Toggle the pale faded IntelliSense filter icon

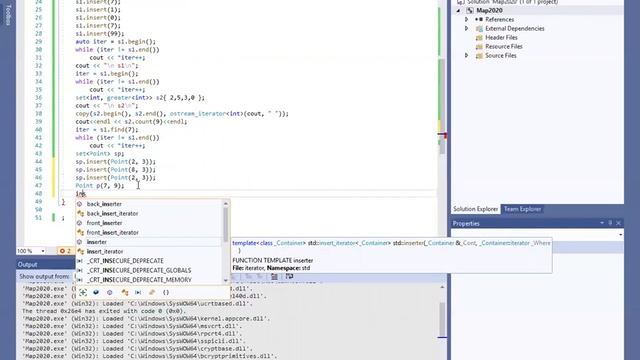click(152, 292)
